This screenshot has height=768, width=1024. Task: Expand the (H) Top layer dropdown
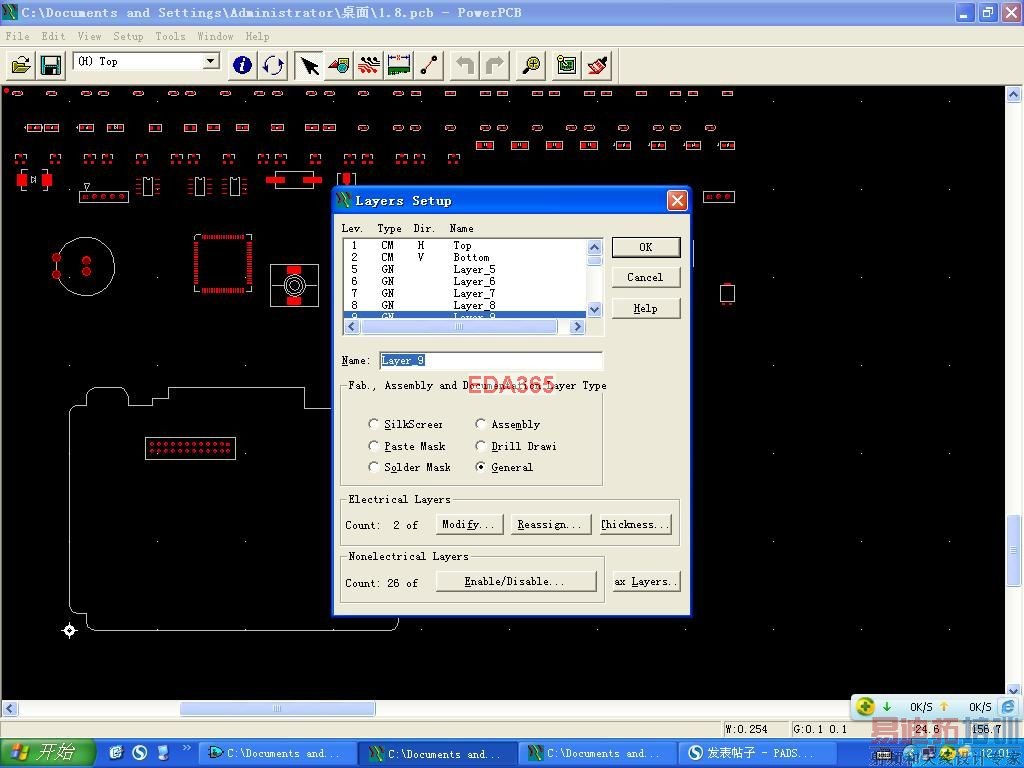(x=210, y=61)
